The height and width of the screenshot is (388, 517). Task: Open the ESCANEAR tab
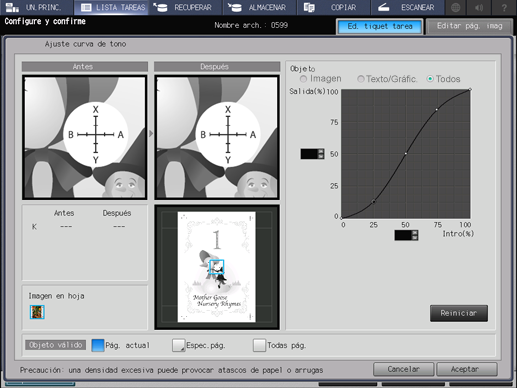pyautogui.click(x=407, y=7)
